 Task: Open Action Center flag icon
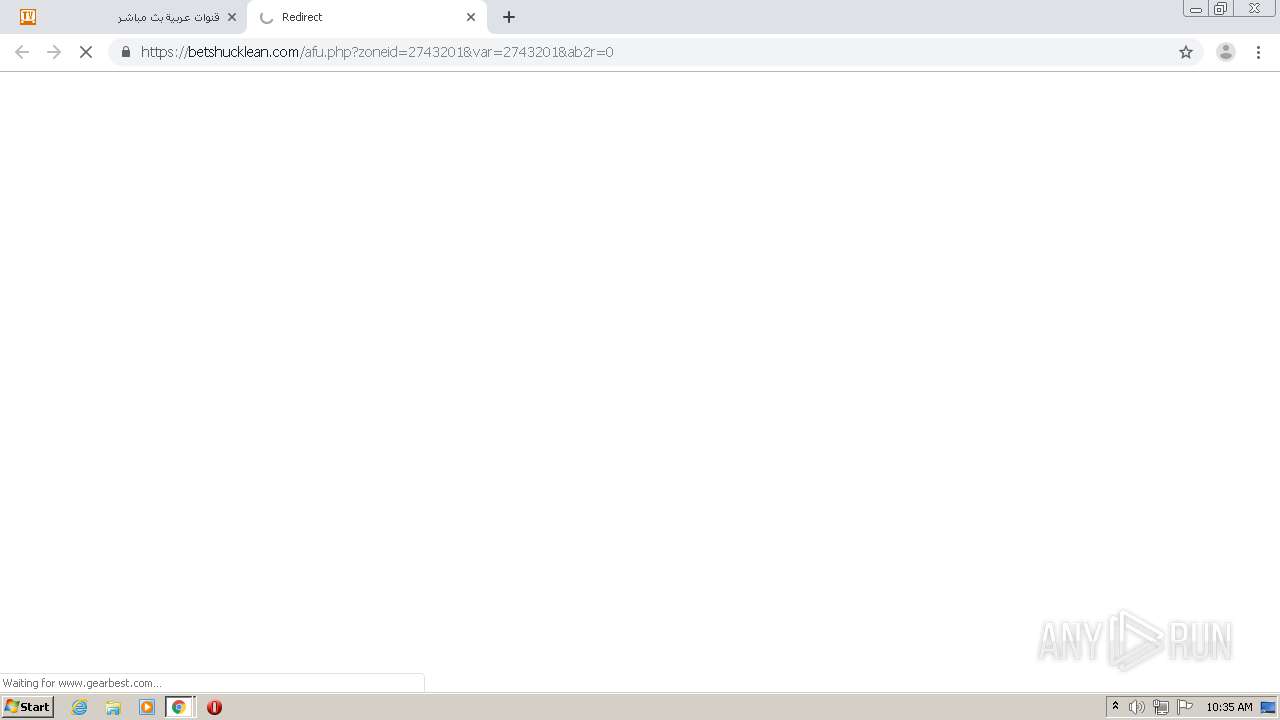1185,707
